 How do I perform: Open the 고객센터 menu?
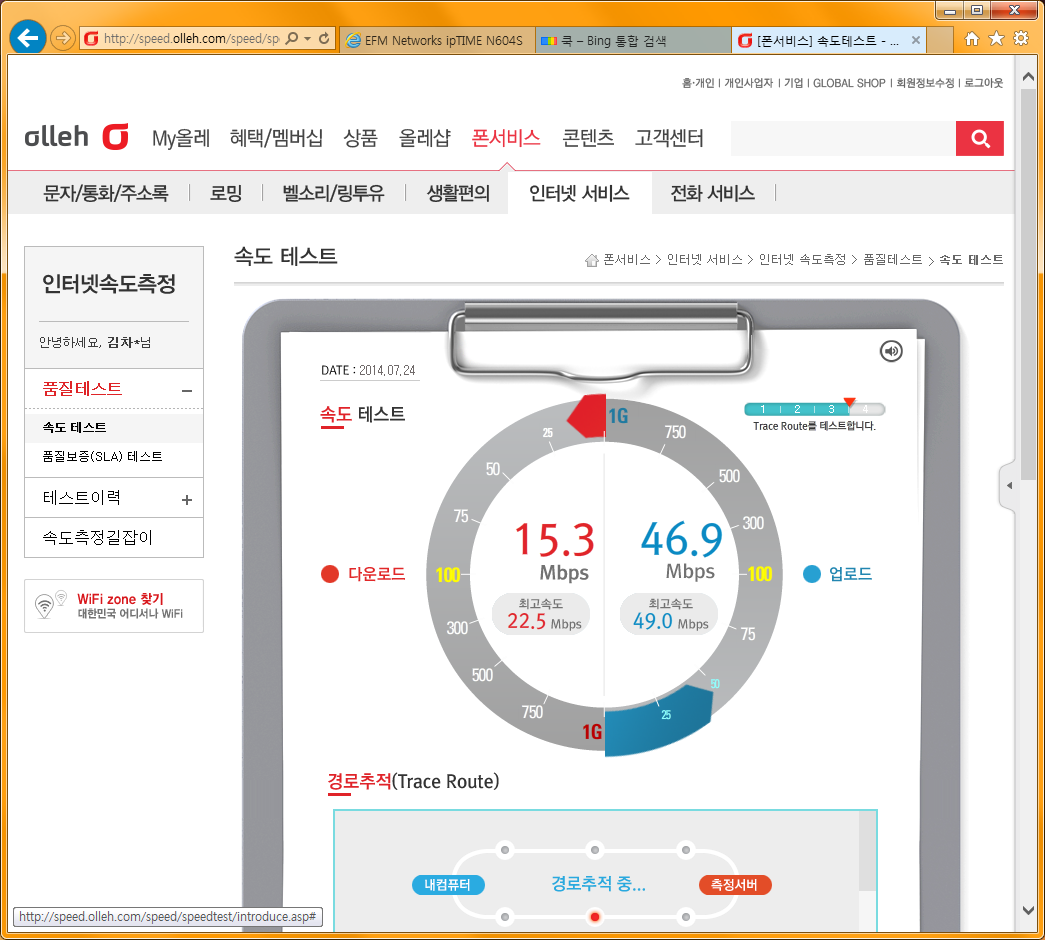(669, 138)
